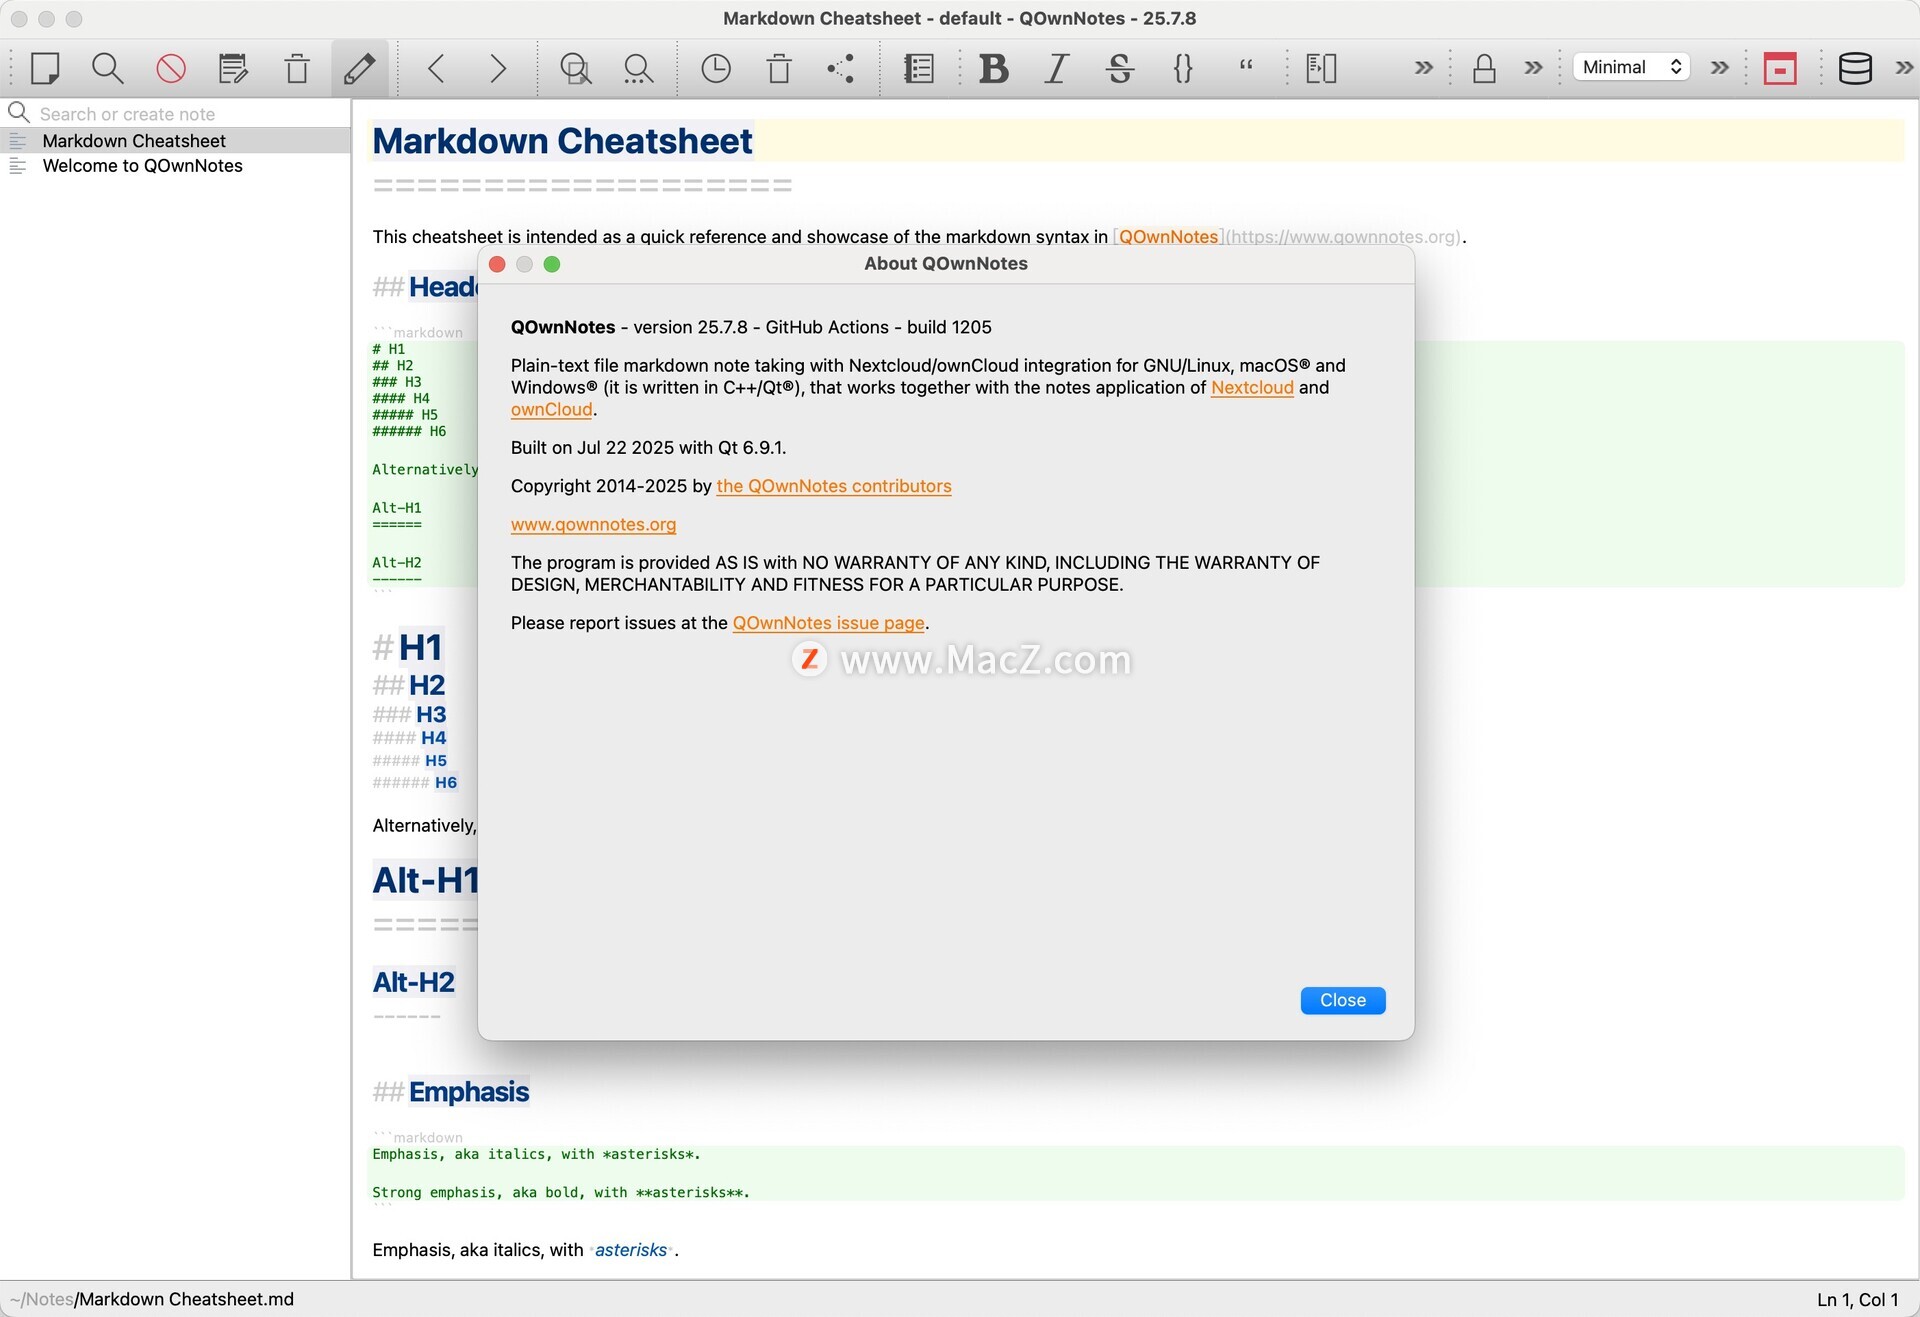Click the find text in note icon
1920x1317 pixels.
[575, 68]
